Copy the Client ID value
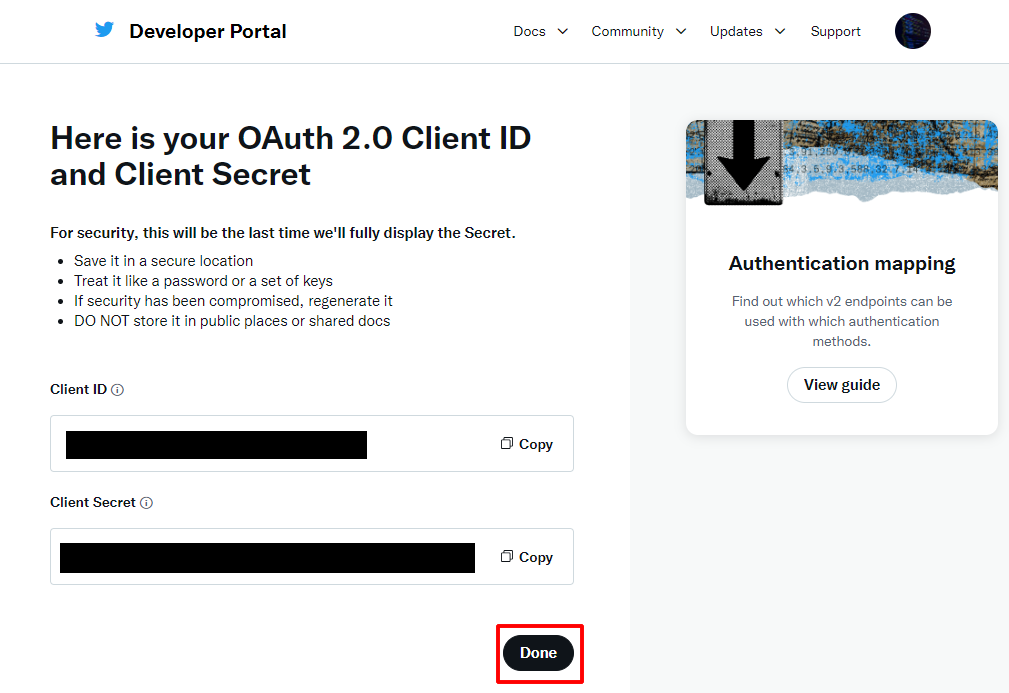 pos(526,444)
